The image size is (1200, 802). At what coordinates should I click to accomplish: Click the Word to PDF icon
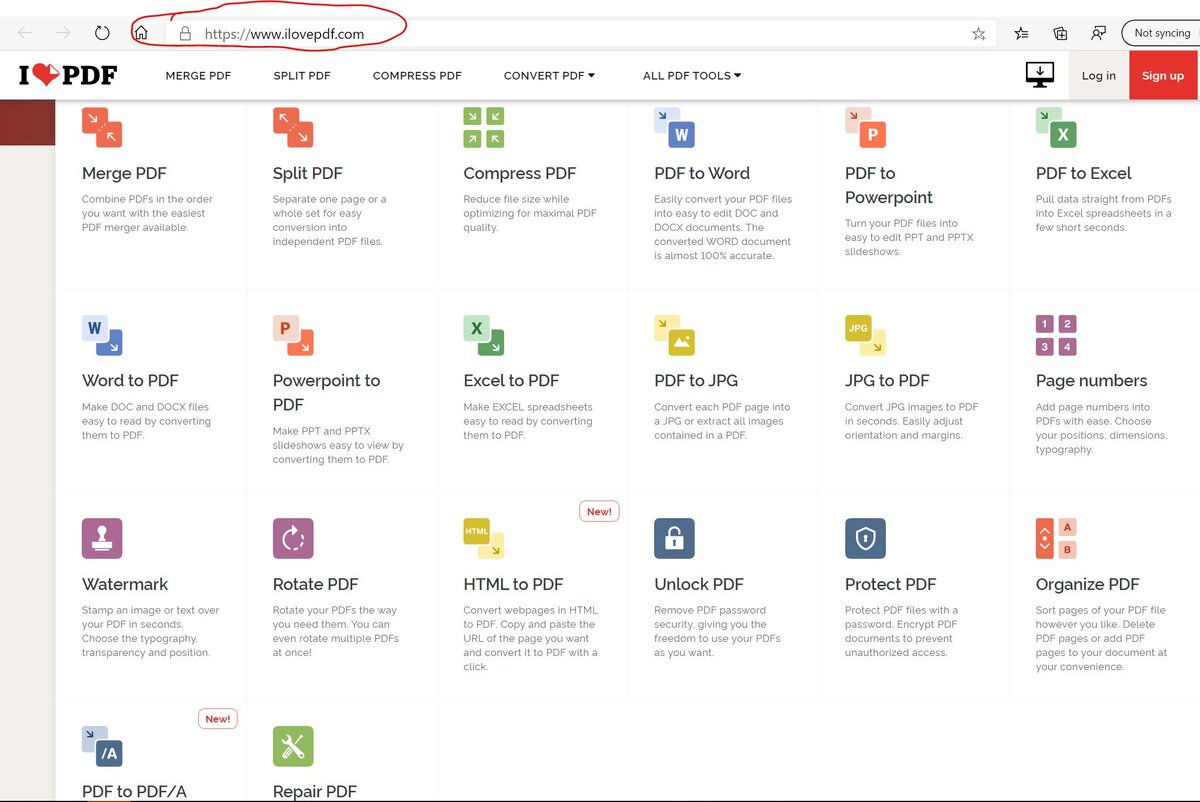(x=102, y=335)
